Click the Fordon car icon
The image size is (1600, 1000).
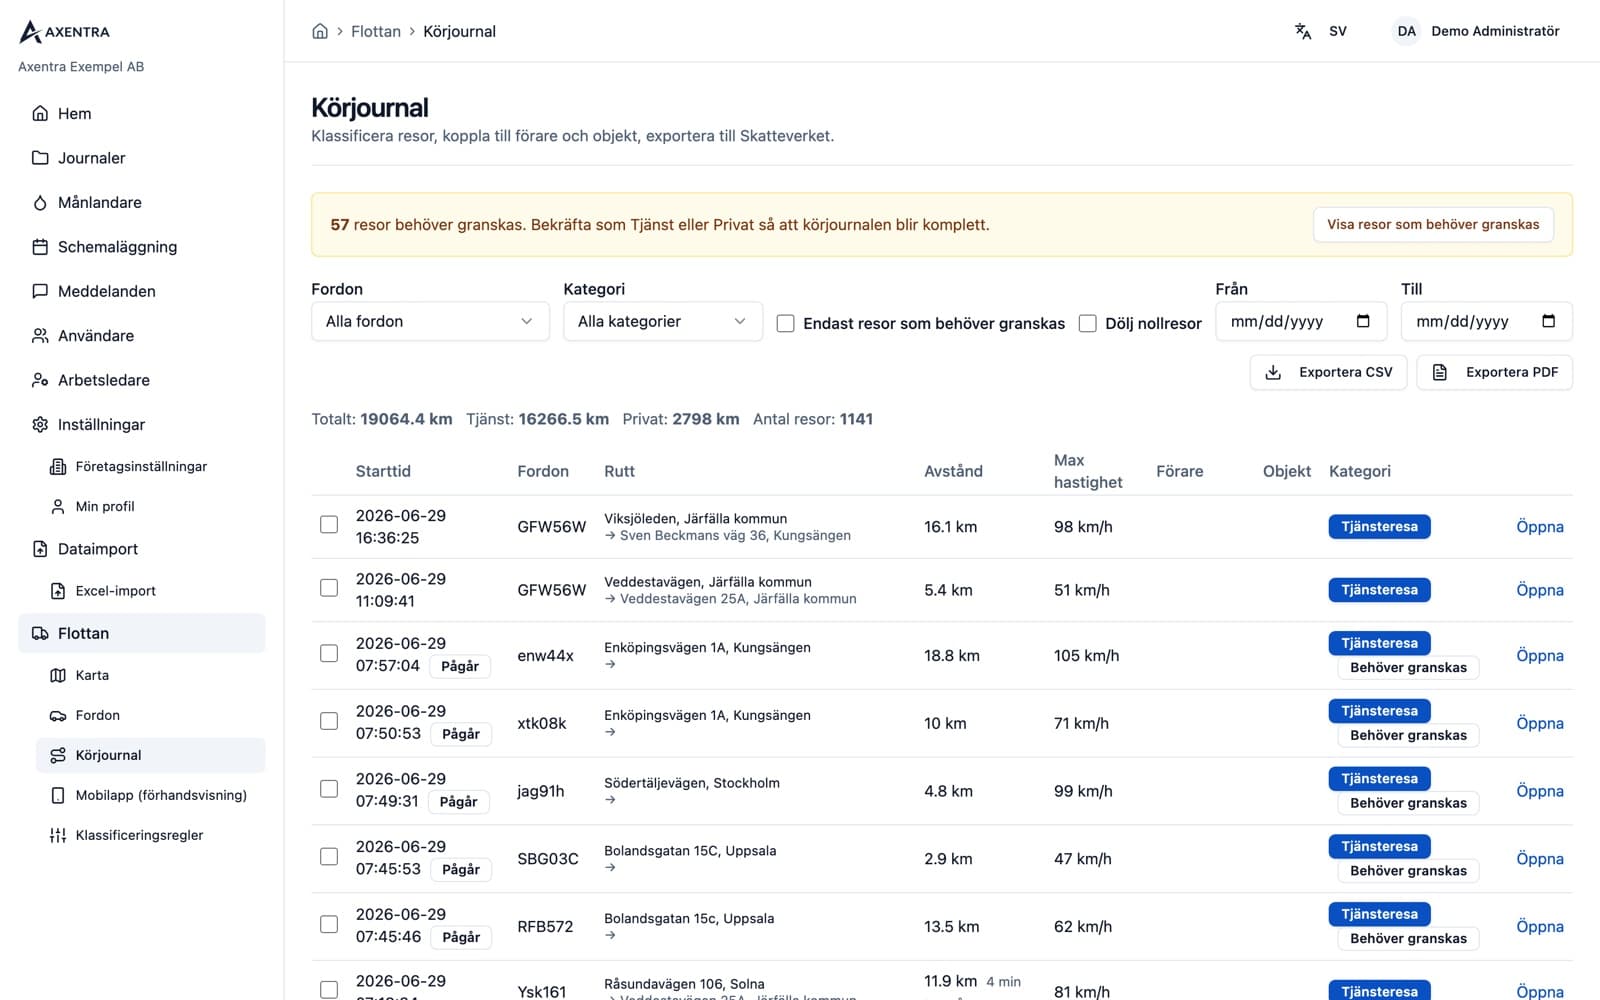click(58, 715)
